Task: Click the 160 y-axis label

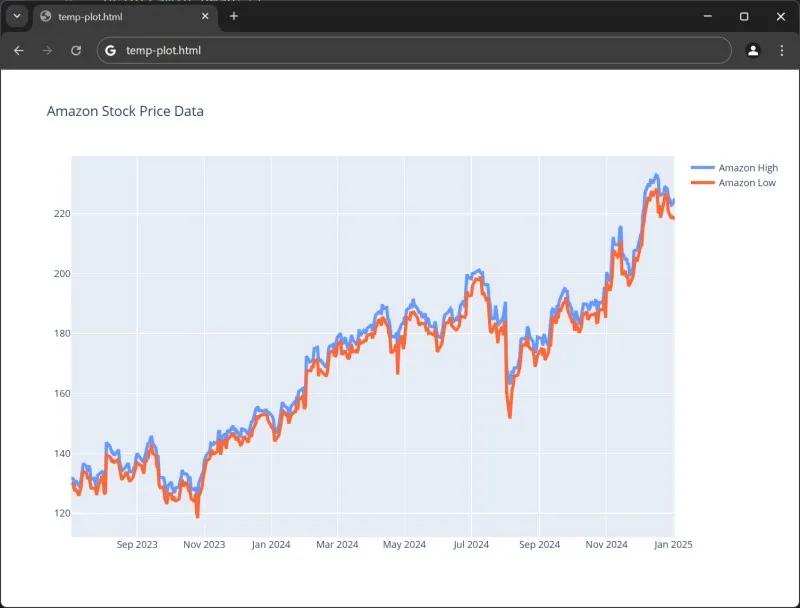Action: [62, 394]
